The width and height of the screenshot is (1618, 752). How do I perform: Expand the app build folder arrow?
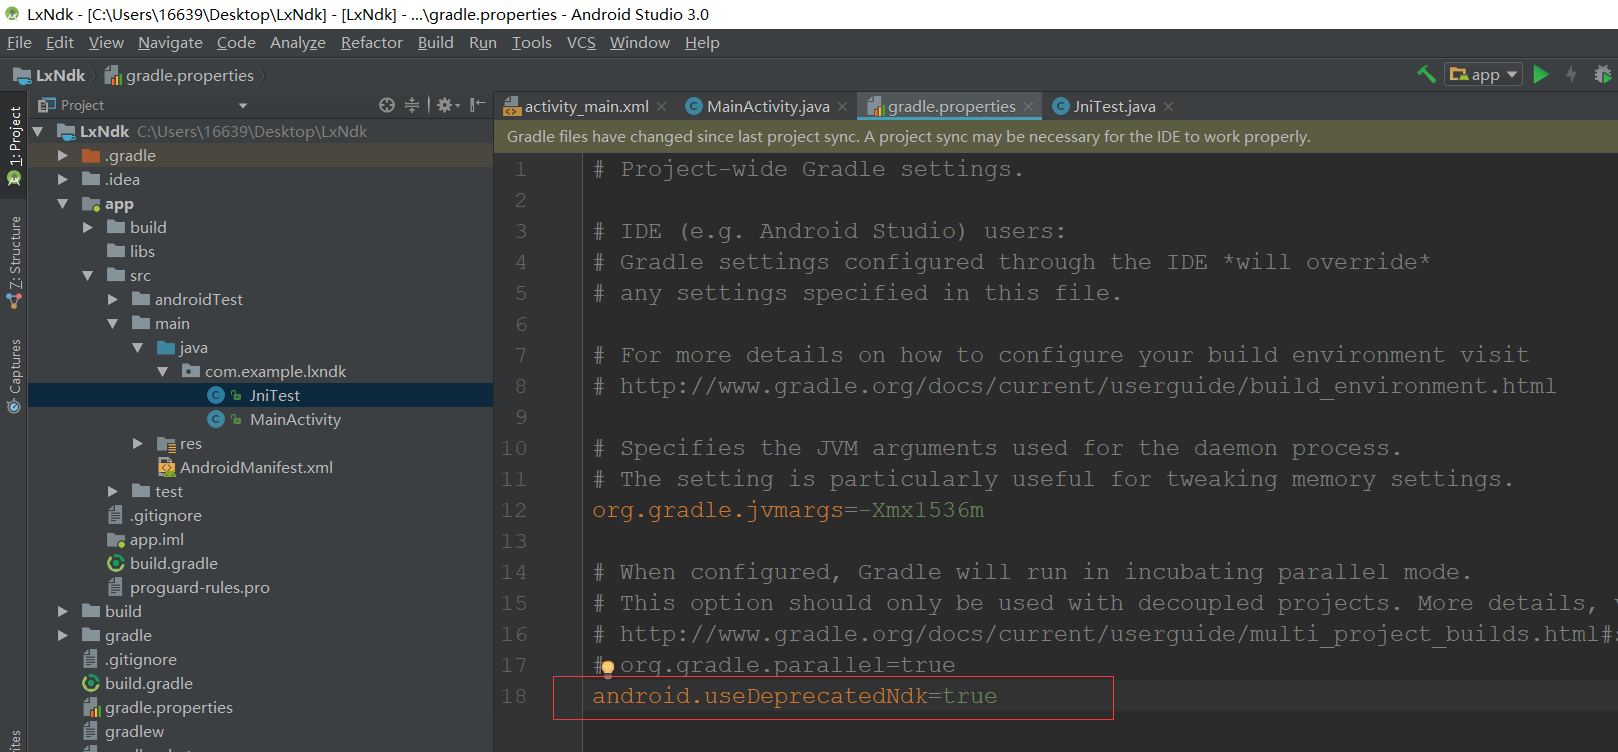(x=88, y=227)
